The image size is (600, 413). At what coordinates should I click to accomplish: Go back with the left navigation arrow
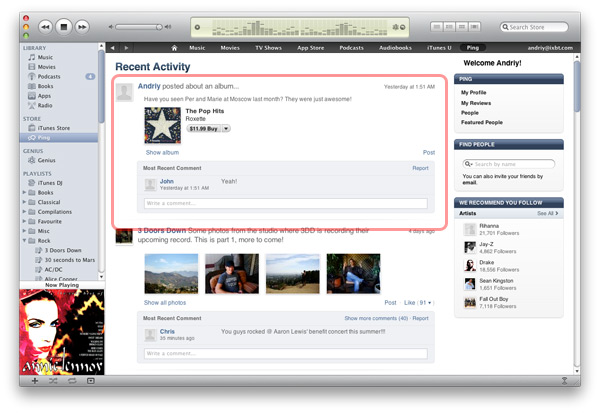(112, 48)
